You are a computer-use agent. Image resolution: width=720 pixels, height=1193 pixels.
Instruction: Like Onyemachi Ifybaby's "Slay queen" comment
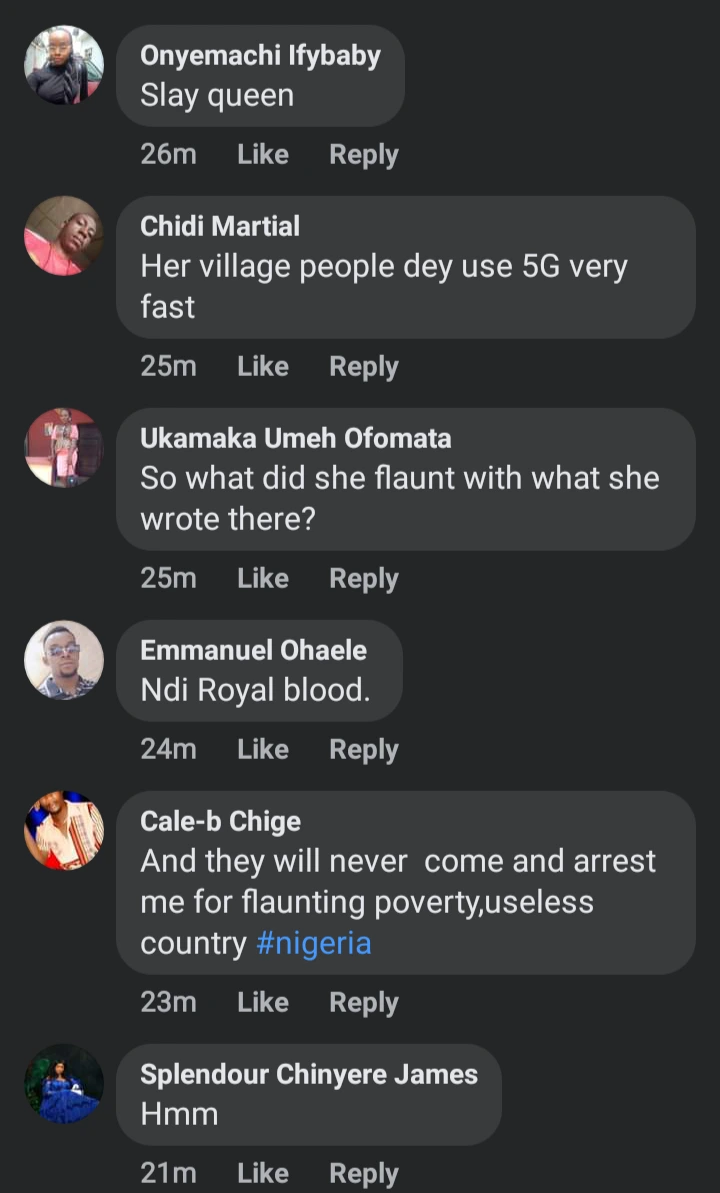click(x=263, y=155)
